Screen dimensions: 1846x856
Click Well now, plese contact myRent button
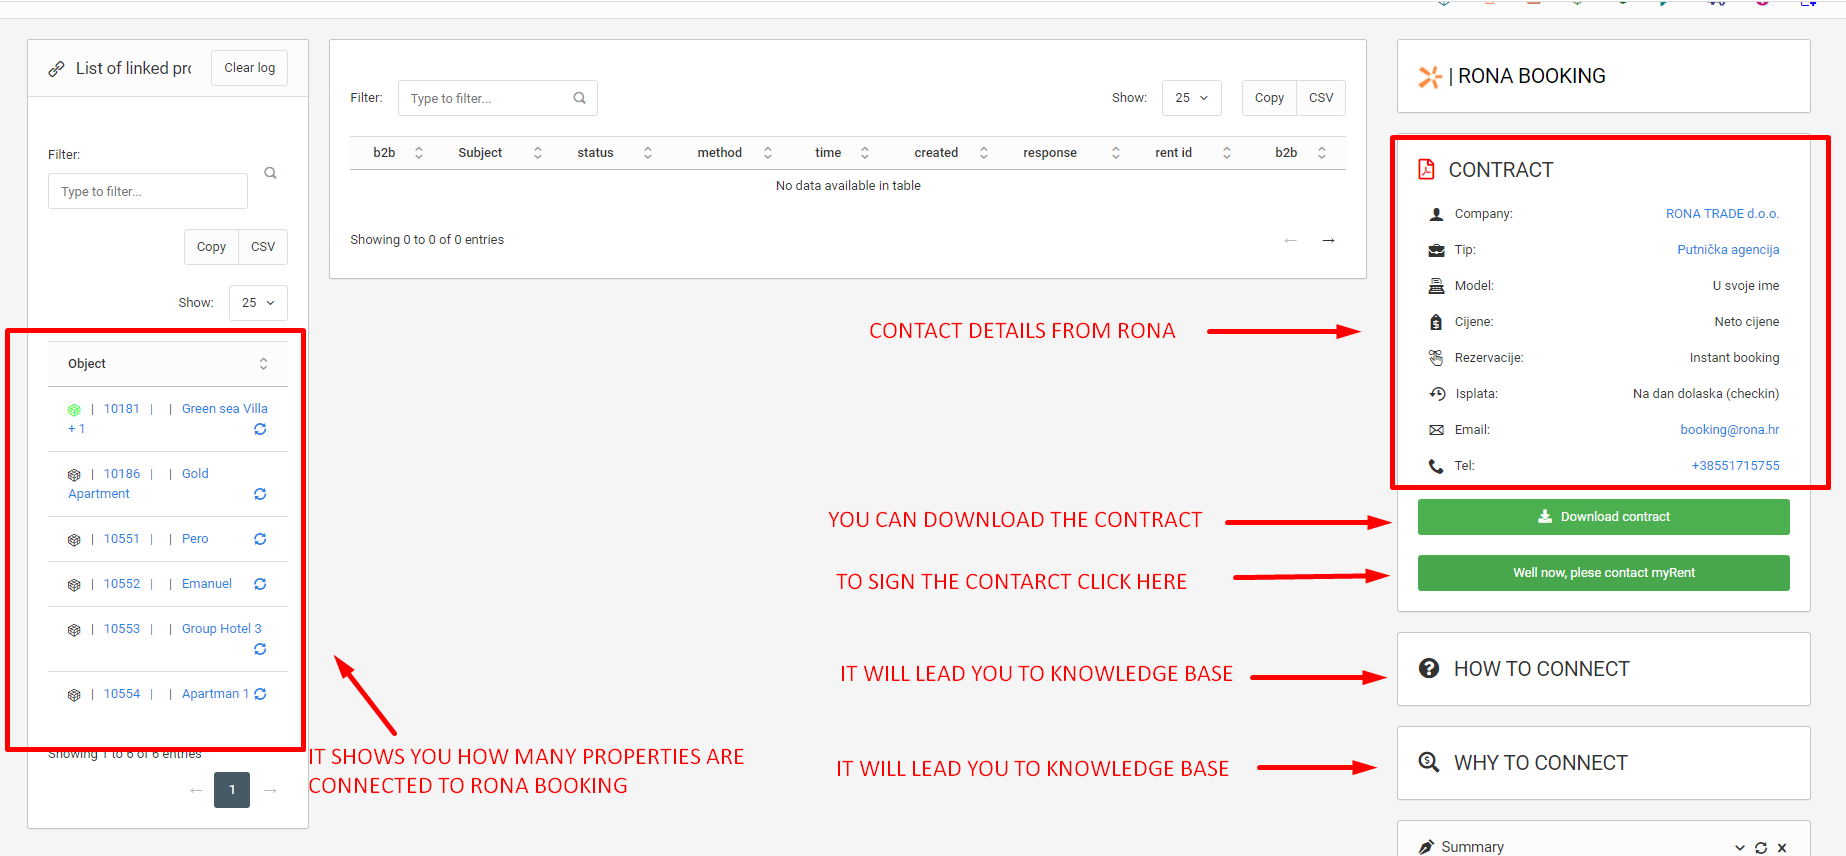click(x=1603, y=573)
